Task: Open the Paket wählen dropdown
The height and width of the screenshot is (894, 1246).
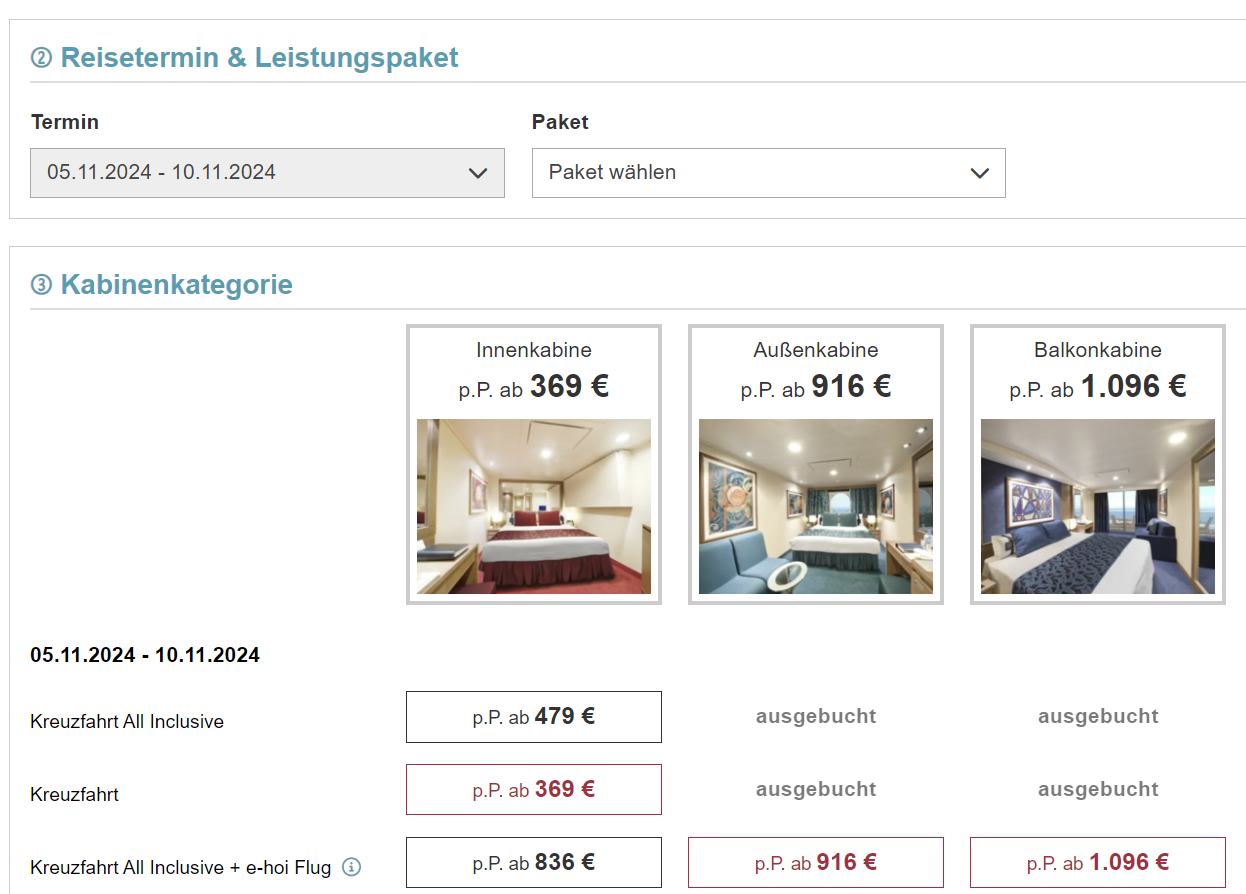Action: 768,173
